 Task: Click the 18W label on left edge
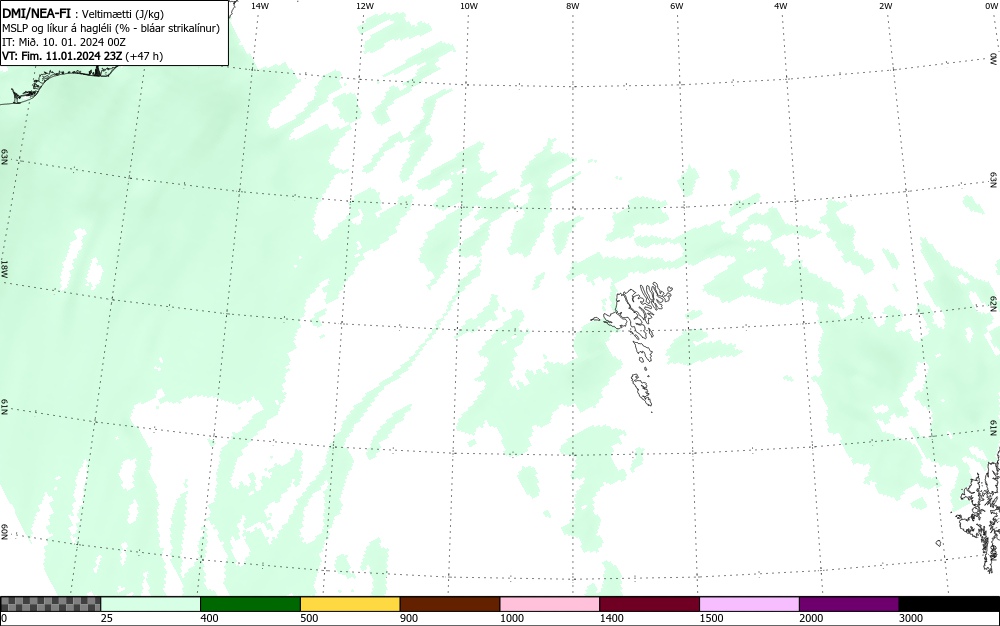coord(4,268)
